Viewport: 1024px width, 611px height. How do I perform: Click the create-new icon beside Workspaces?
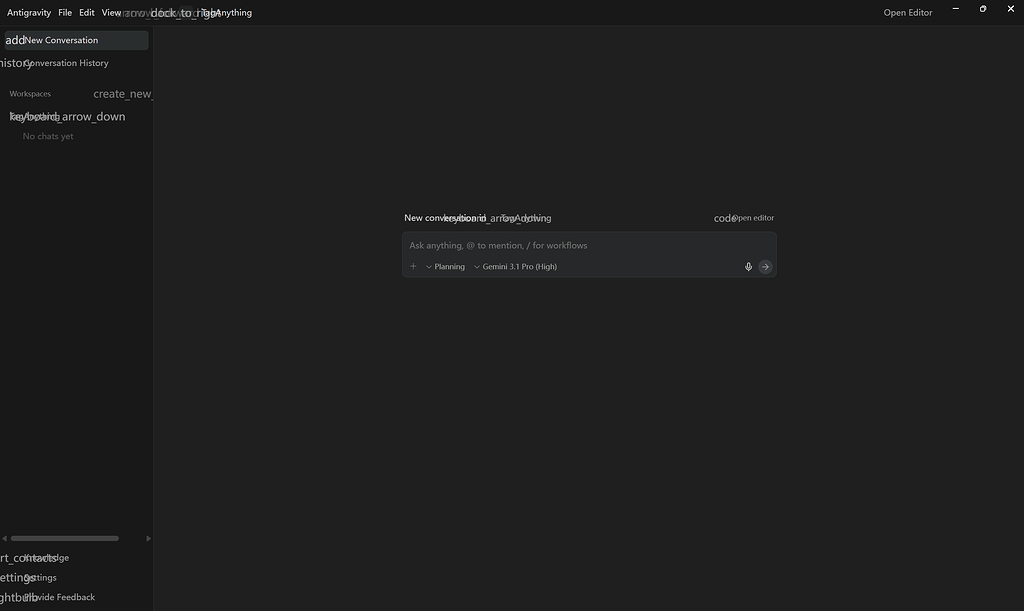[x=123, y=94]
